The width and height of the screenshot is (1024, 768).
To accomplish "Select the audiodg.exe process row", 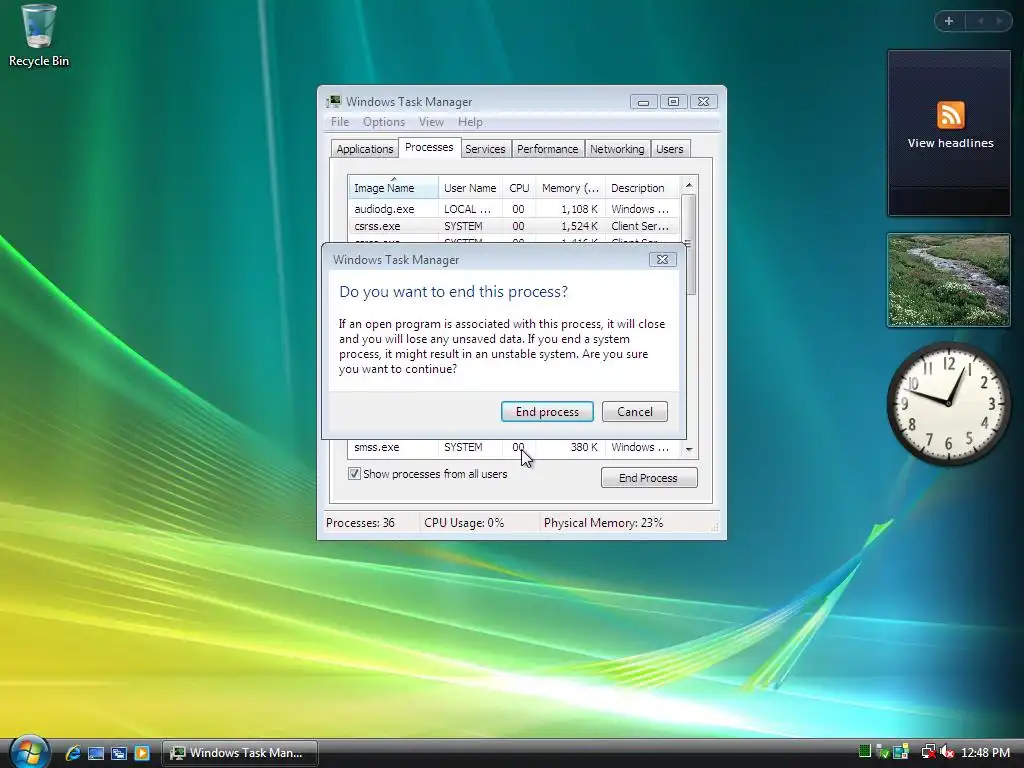I will click(514, 209).
